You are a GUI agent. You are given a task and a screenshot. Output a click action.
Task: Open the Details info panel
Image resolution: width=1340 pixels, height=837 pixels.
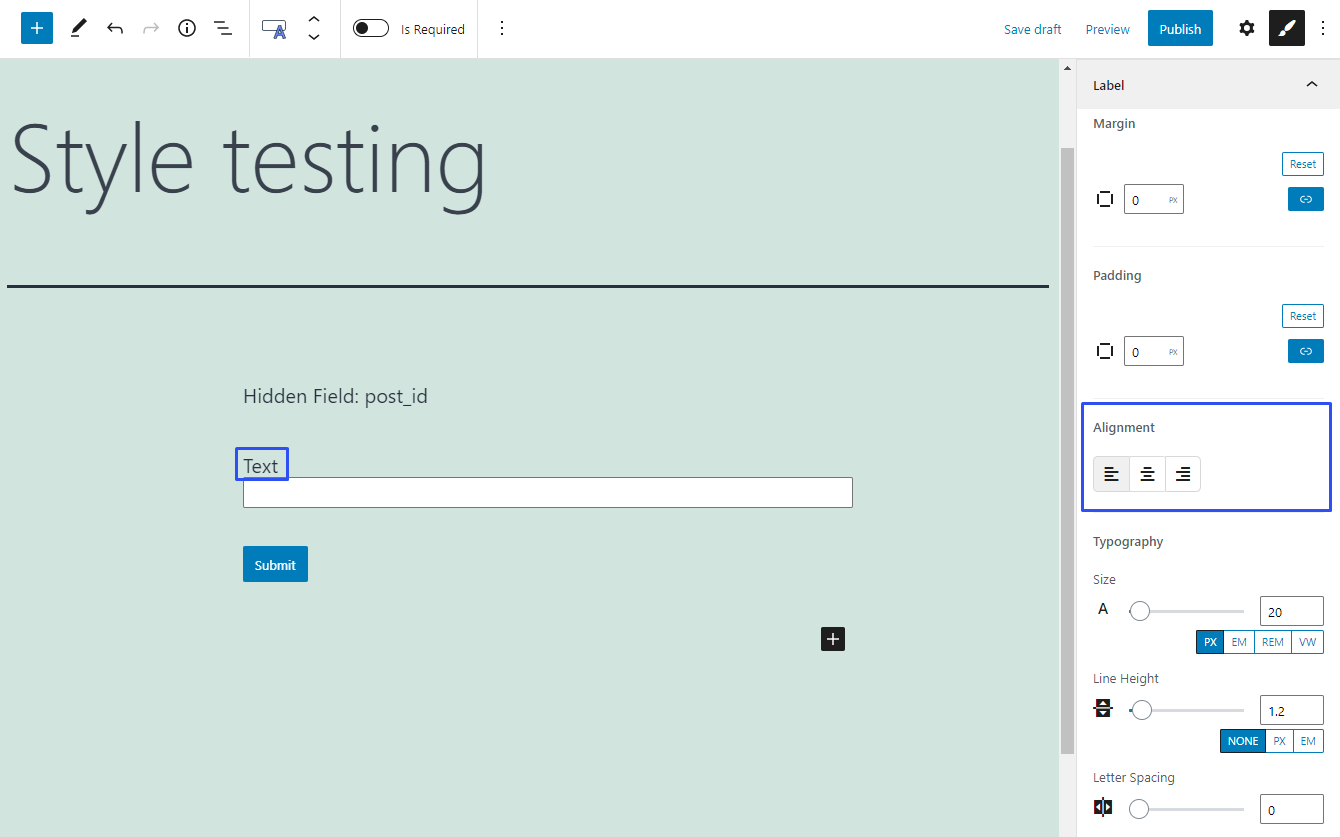pos(186,28)
